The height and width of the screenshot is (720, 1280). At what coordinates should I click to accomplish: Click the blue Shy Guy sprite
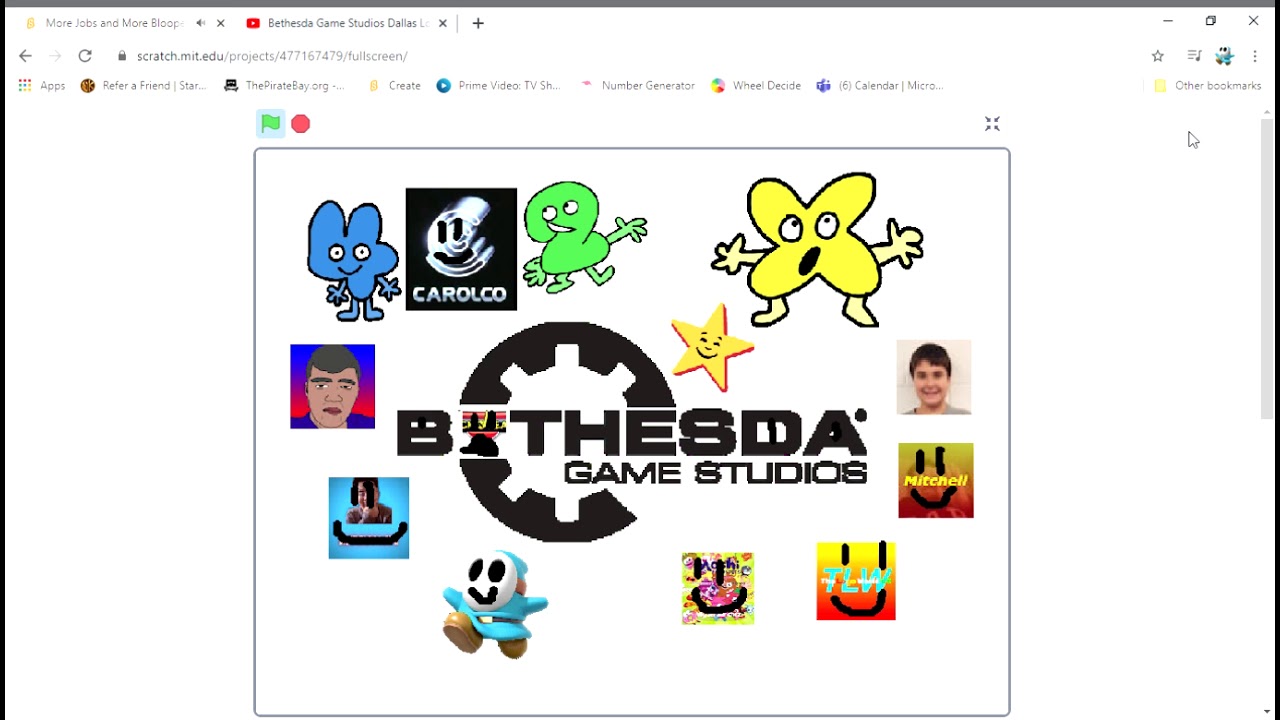[495, 604]
